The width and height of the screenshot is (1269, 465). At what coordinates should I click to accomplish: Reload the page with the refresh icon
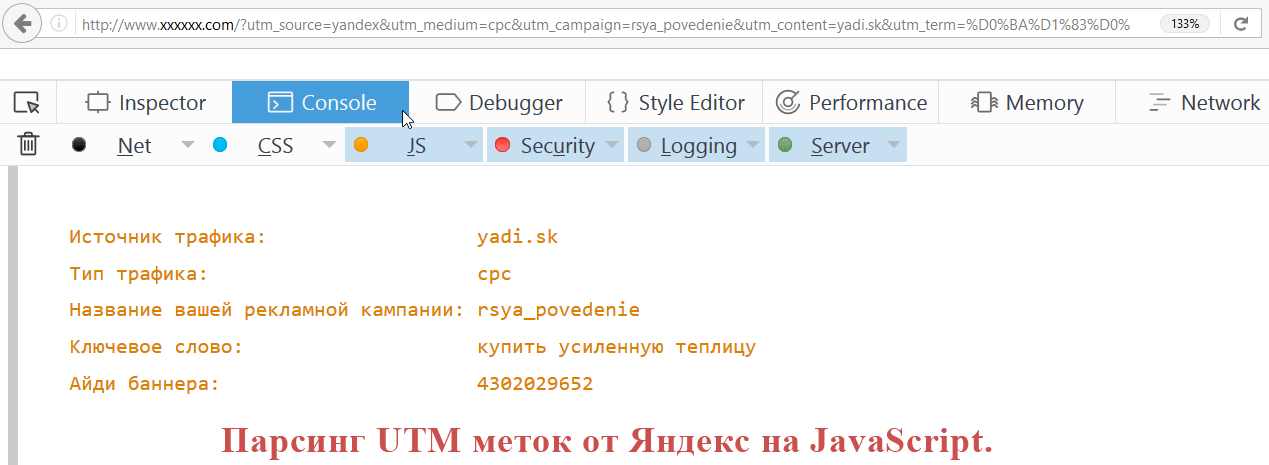coord(1241,23)
